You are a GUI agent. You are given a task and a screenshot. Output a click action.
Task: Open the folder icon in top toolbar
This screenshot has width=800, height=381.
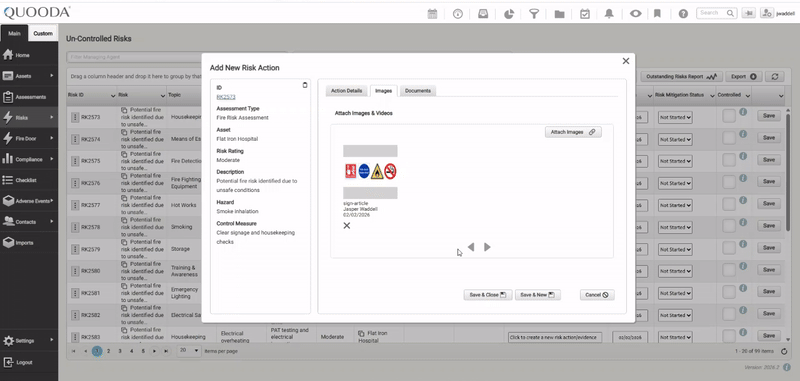click(x=559, y=14)
